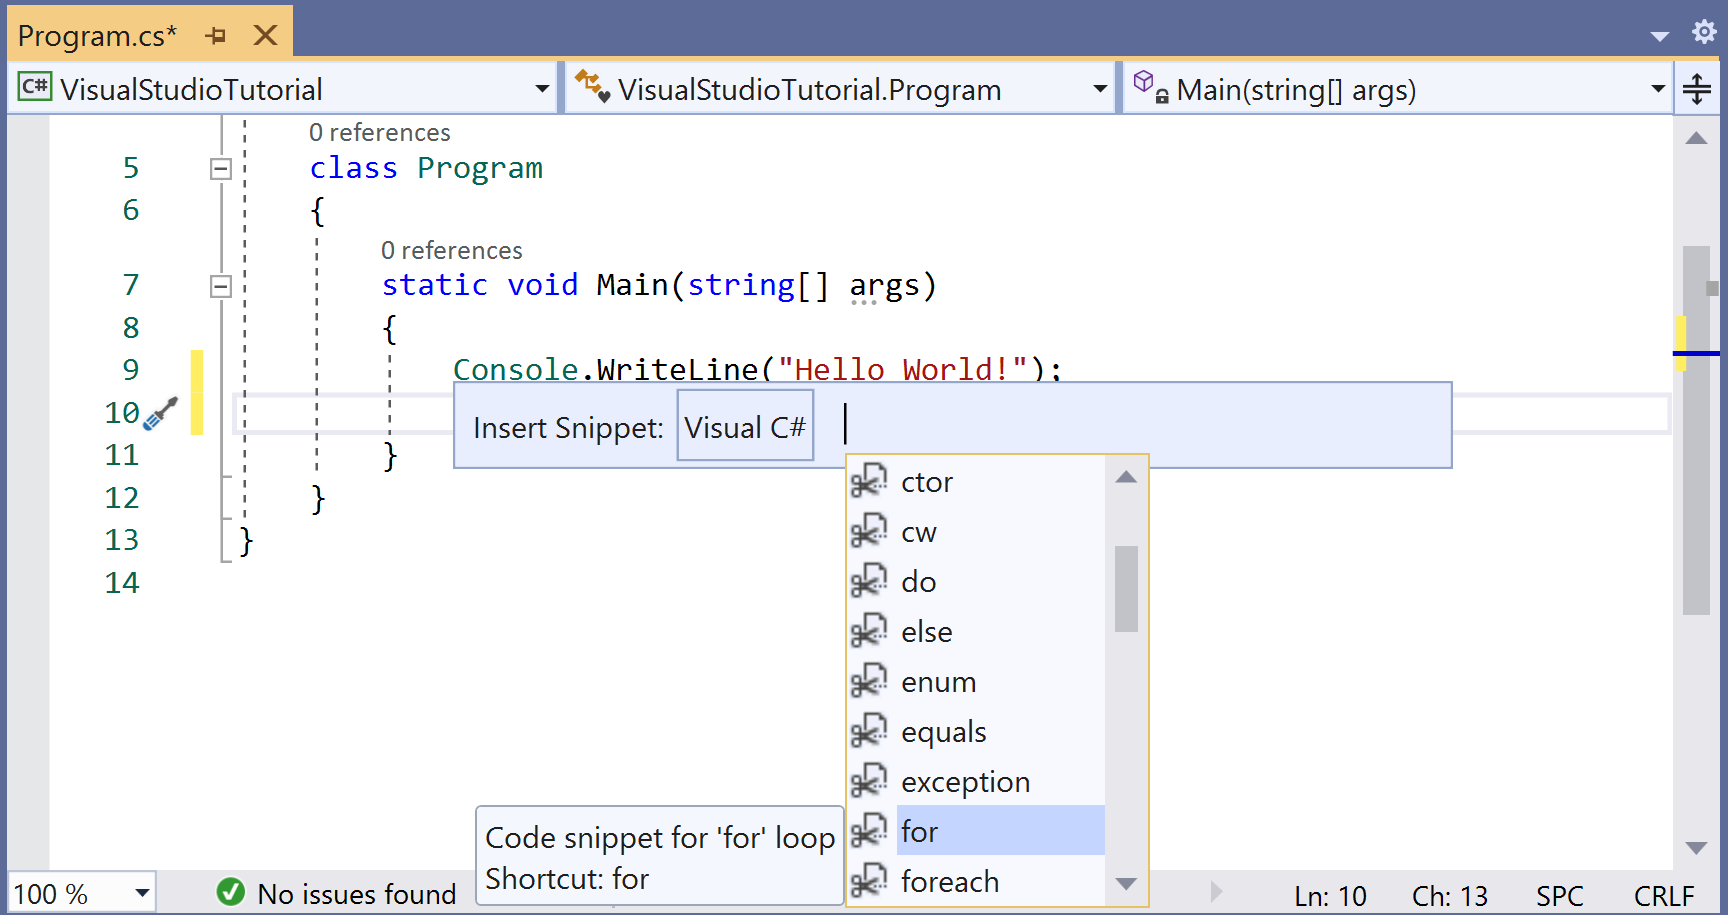Click the snippet icon next to do
This screenshot has height=915, width=1728.
point(869,581)
